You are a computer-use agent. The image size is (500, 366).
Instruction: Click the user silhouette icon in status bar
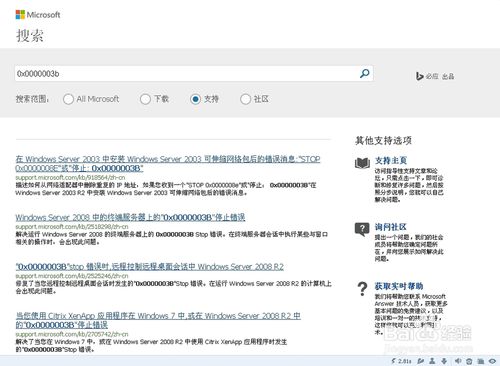[432, 361]
